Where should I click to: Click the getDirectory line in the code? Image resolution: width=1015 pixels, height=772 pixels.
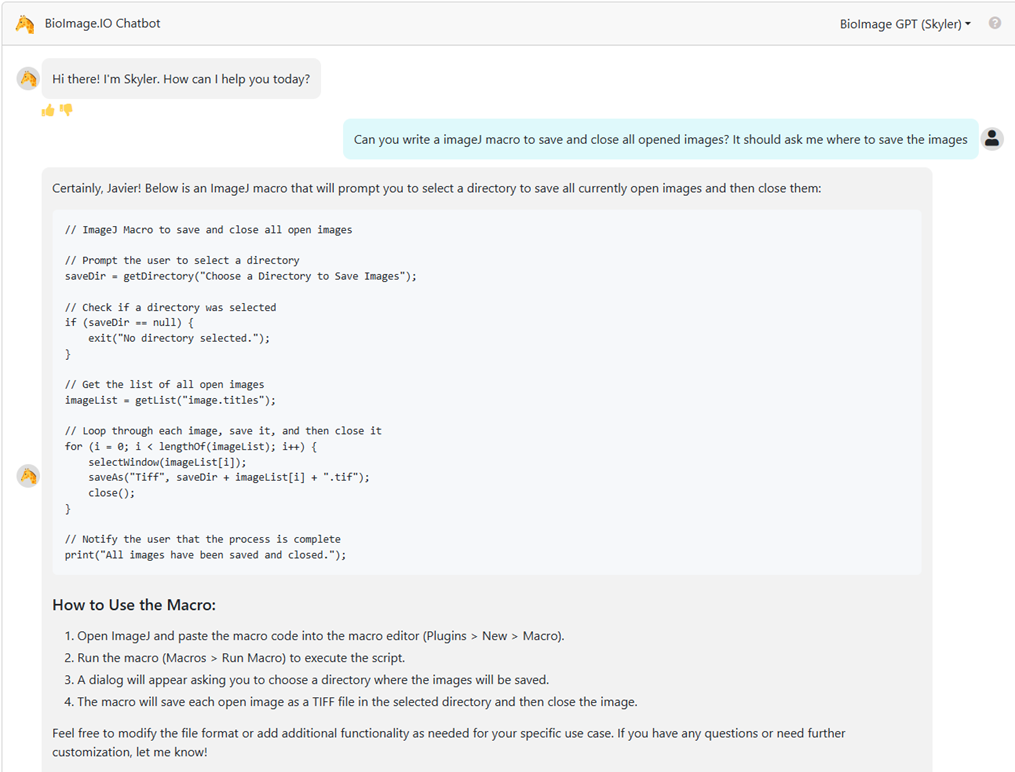(x=240, y=276)
